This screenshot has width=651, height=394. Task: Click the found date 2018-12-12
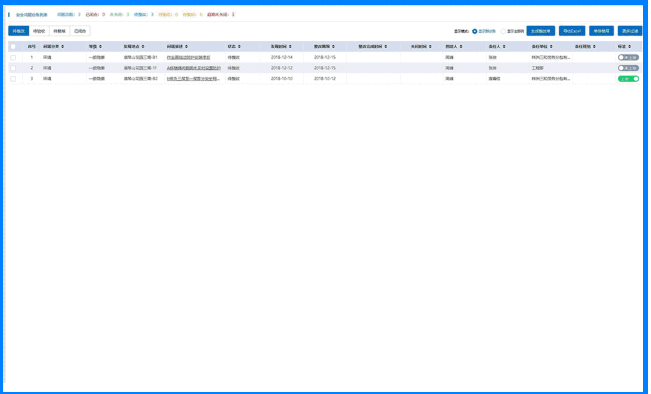[281, 68]
